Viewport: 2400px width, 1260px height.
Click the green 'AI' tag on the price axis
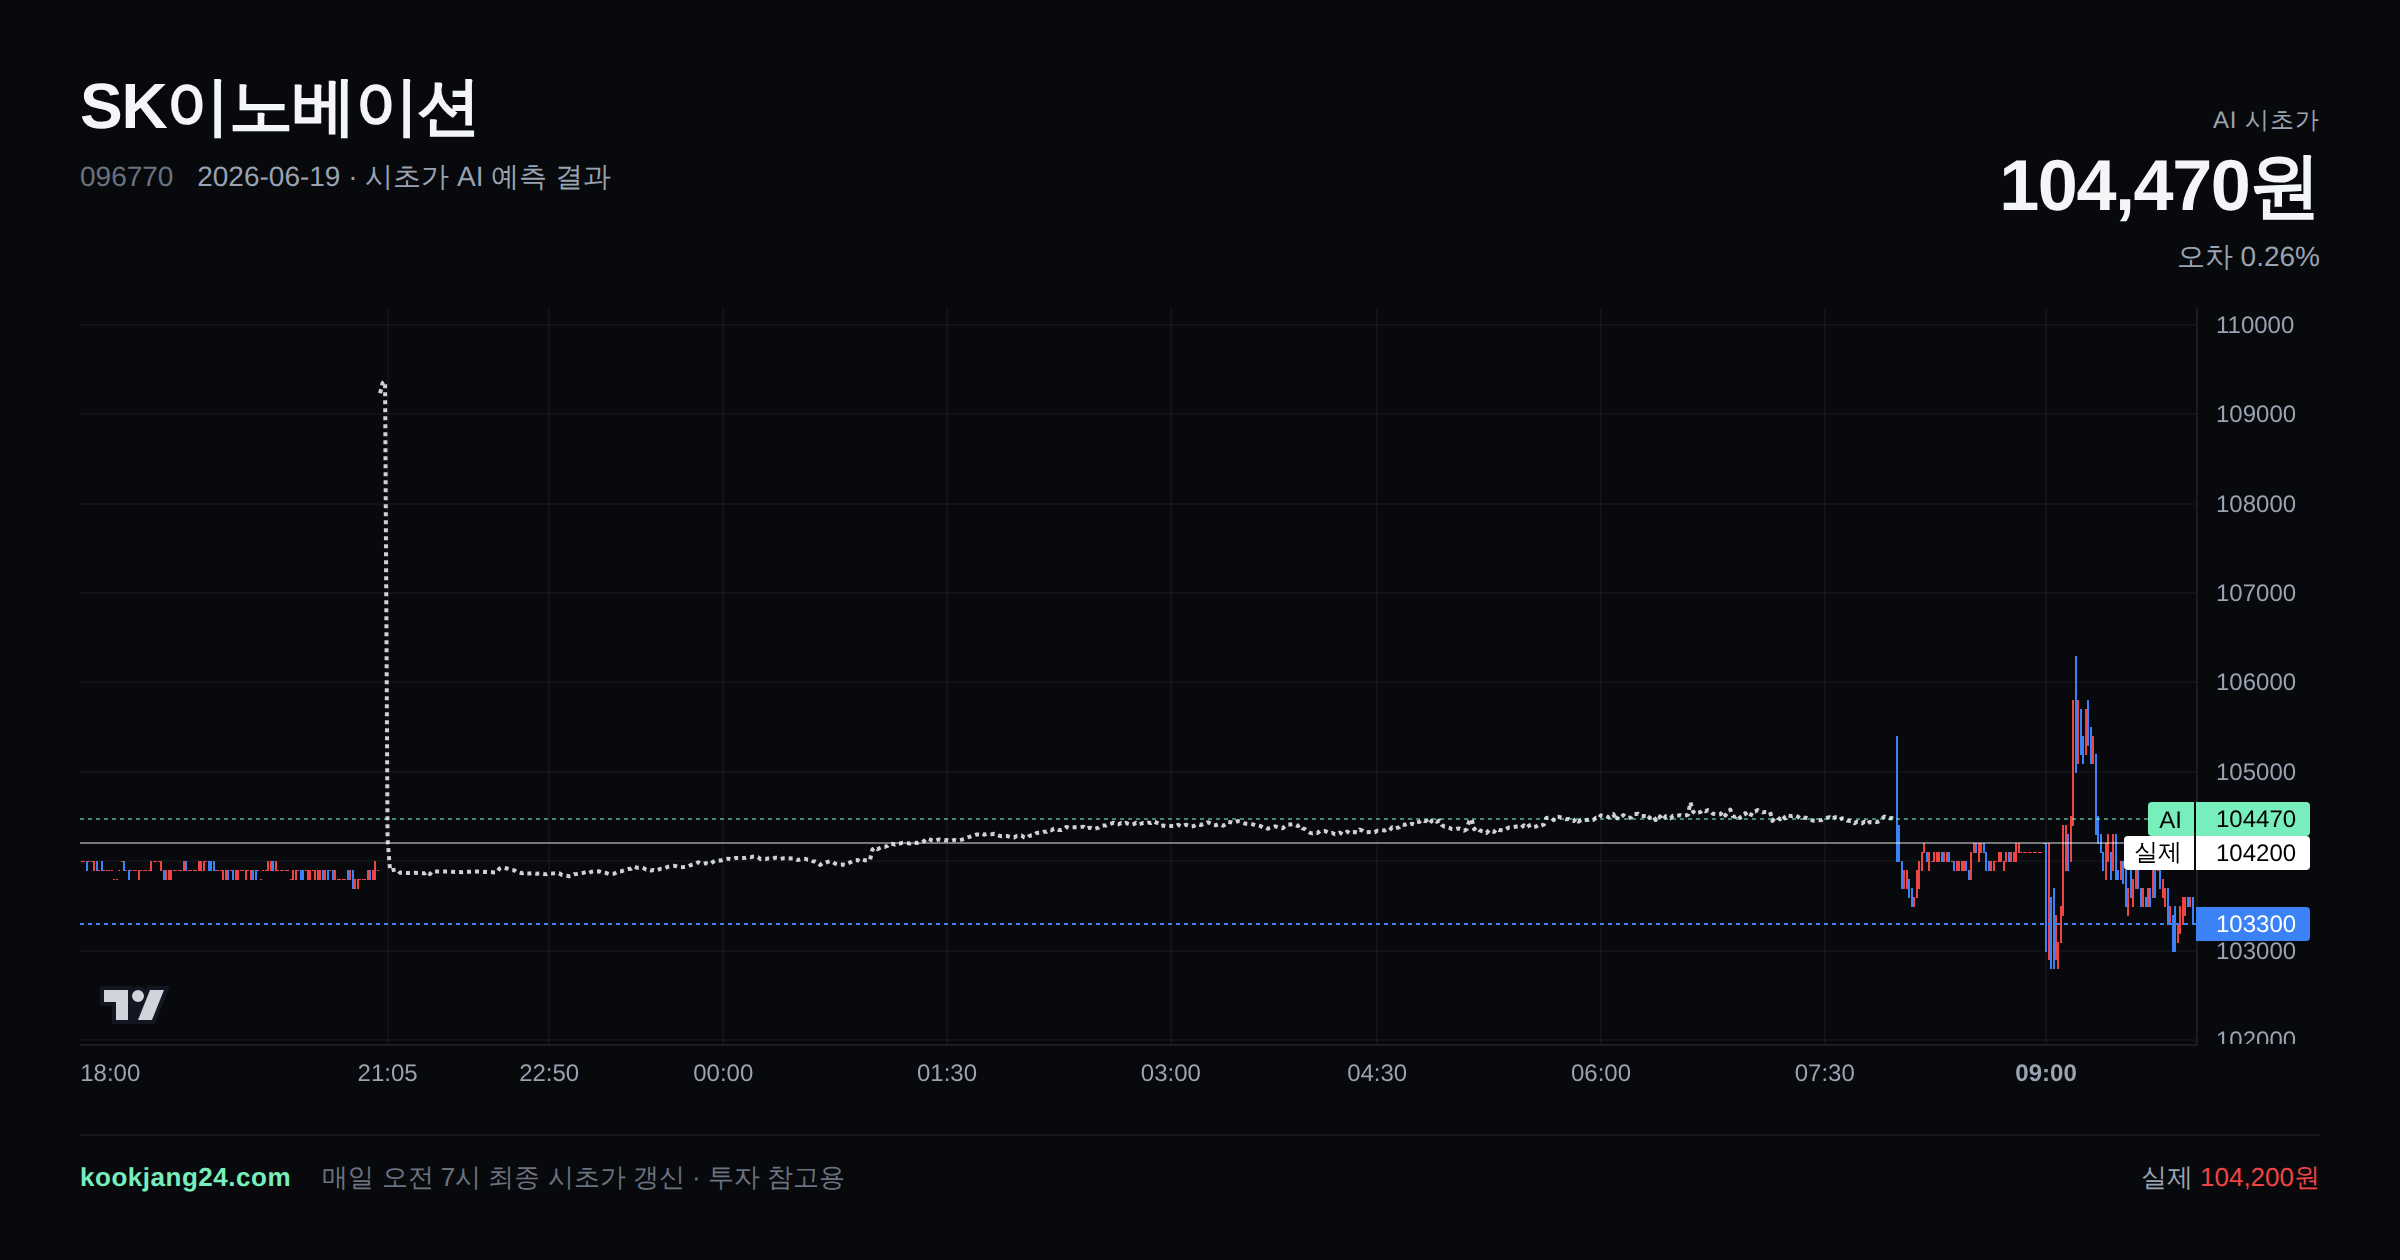(x=2171, y=819)
